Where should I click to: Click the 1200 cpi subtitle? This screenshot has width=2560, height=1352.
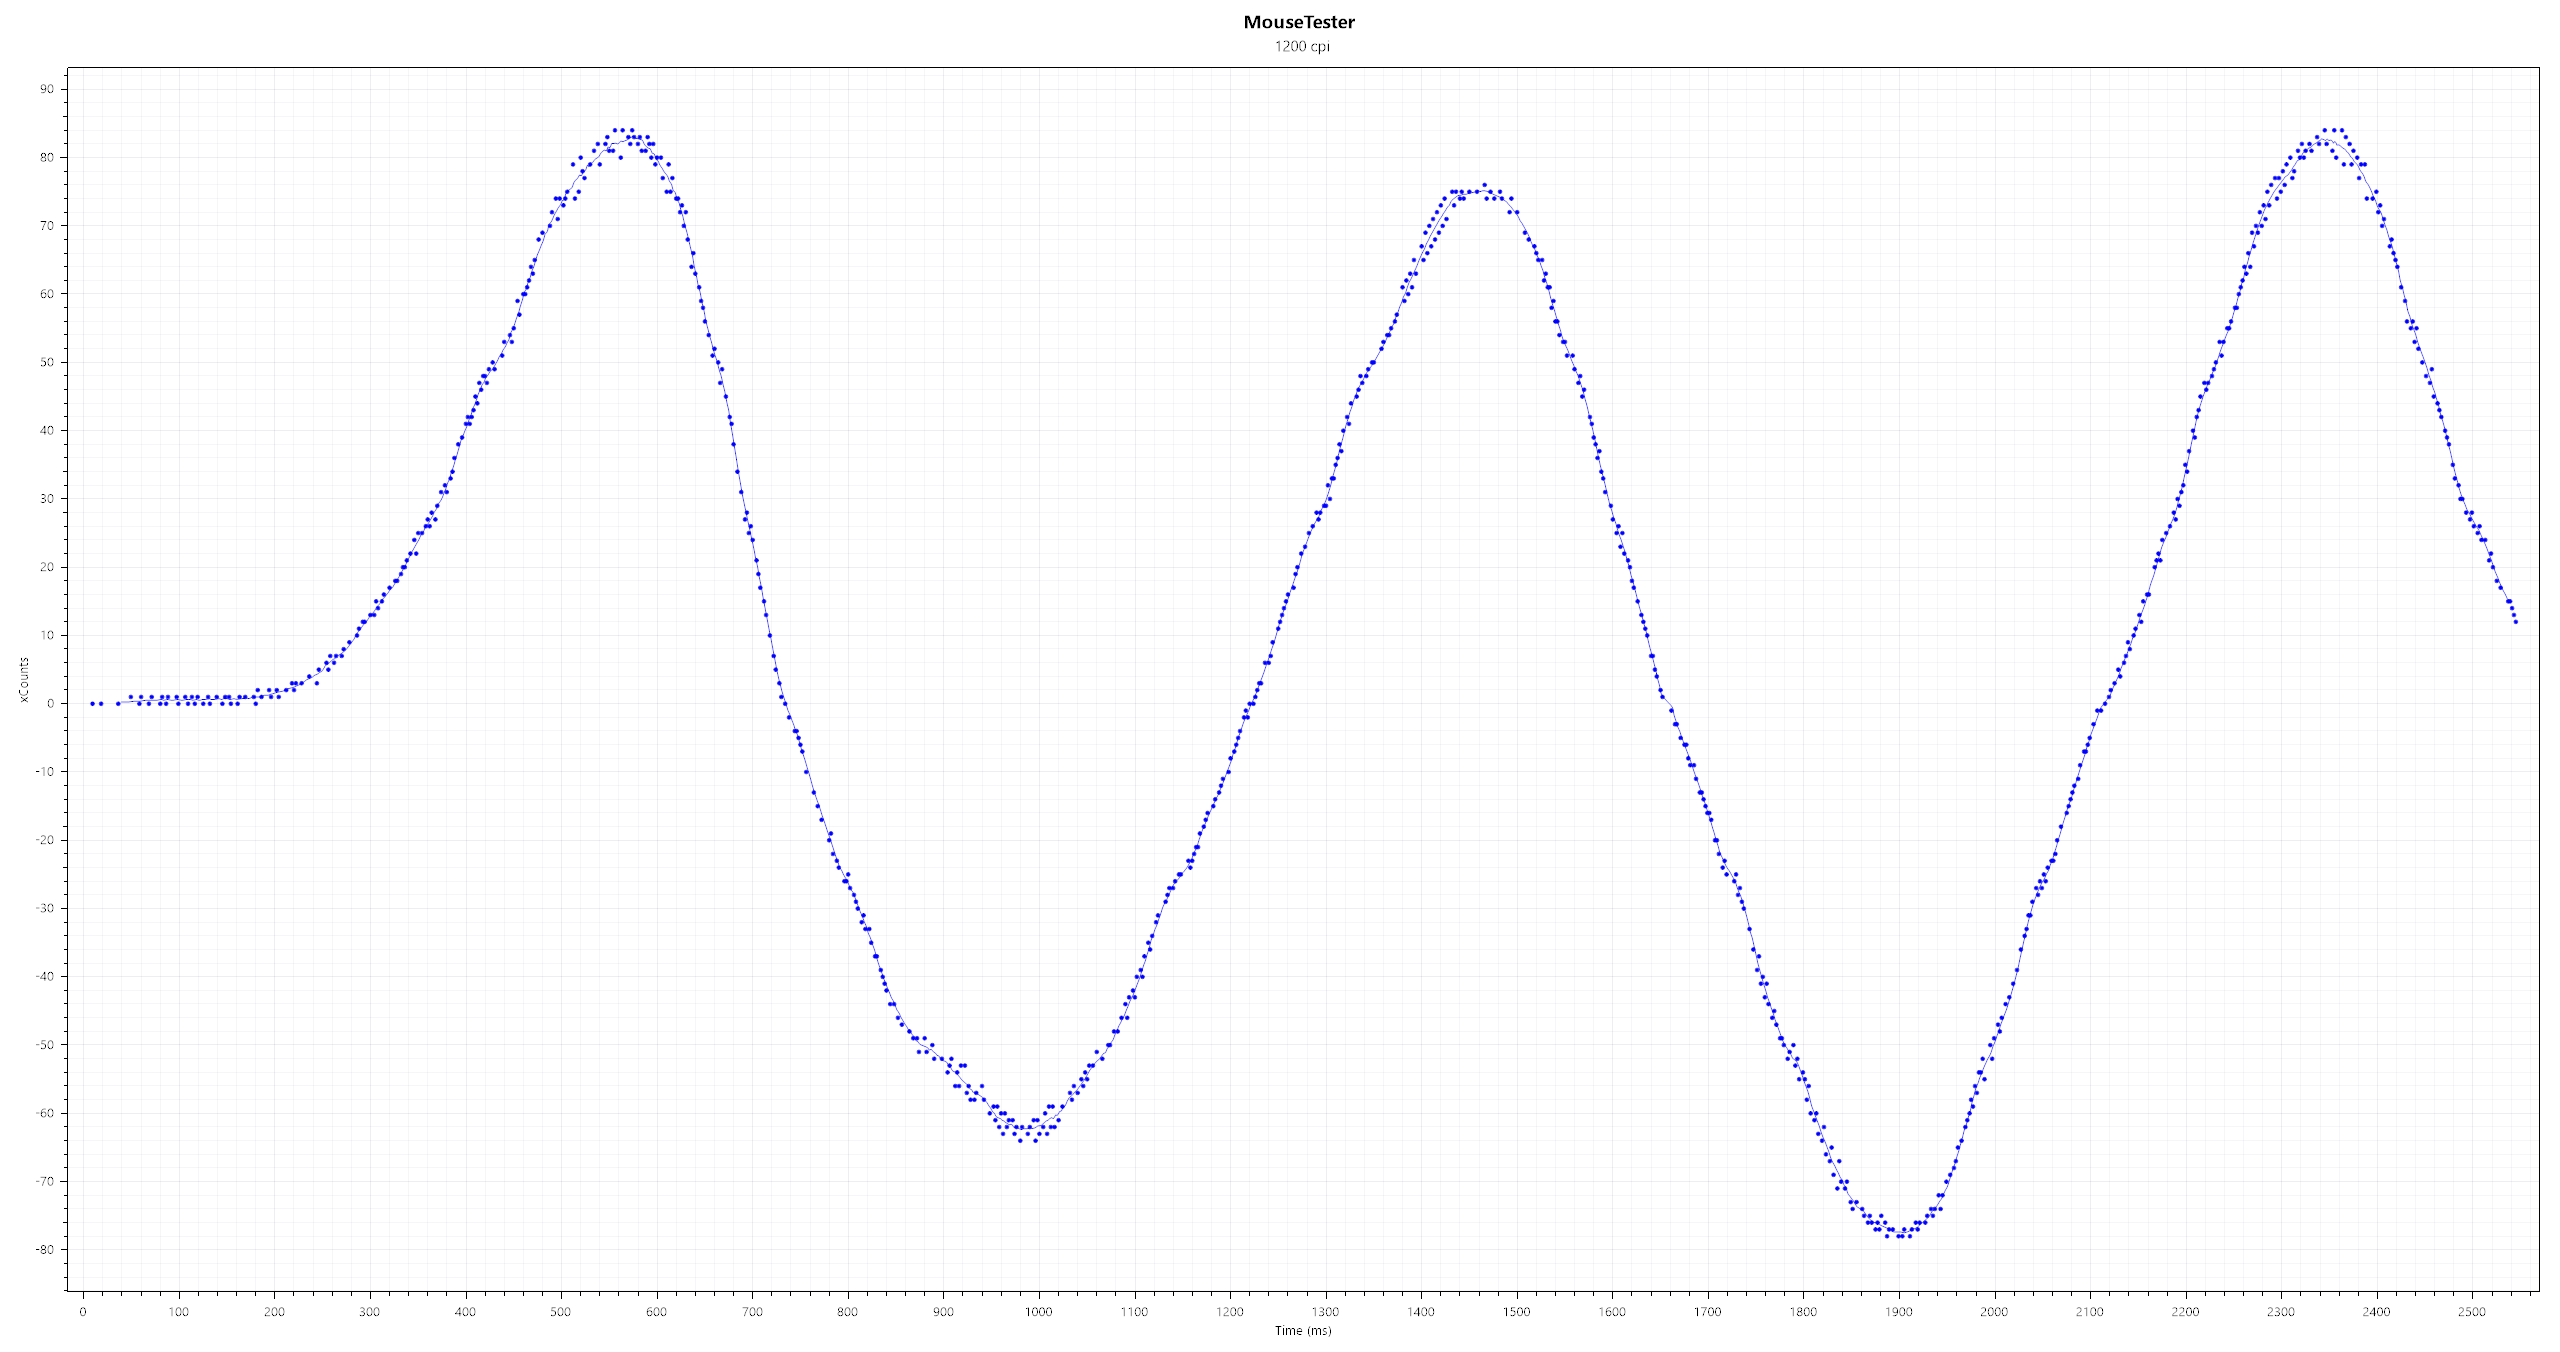pos(1301,46)
